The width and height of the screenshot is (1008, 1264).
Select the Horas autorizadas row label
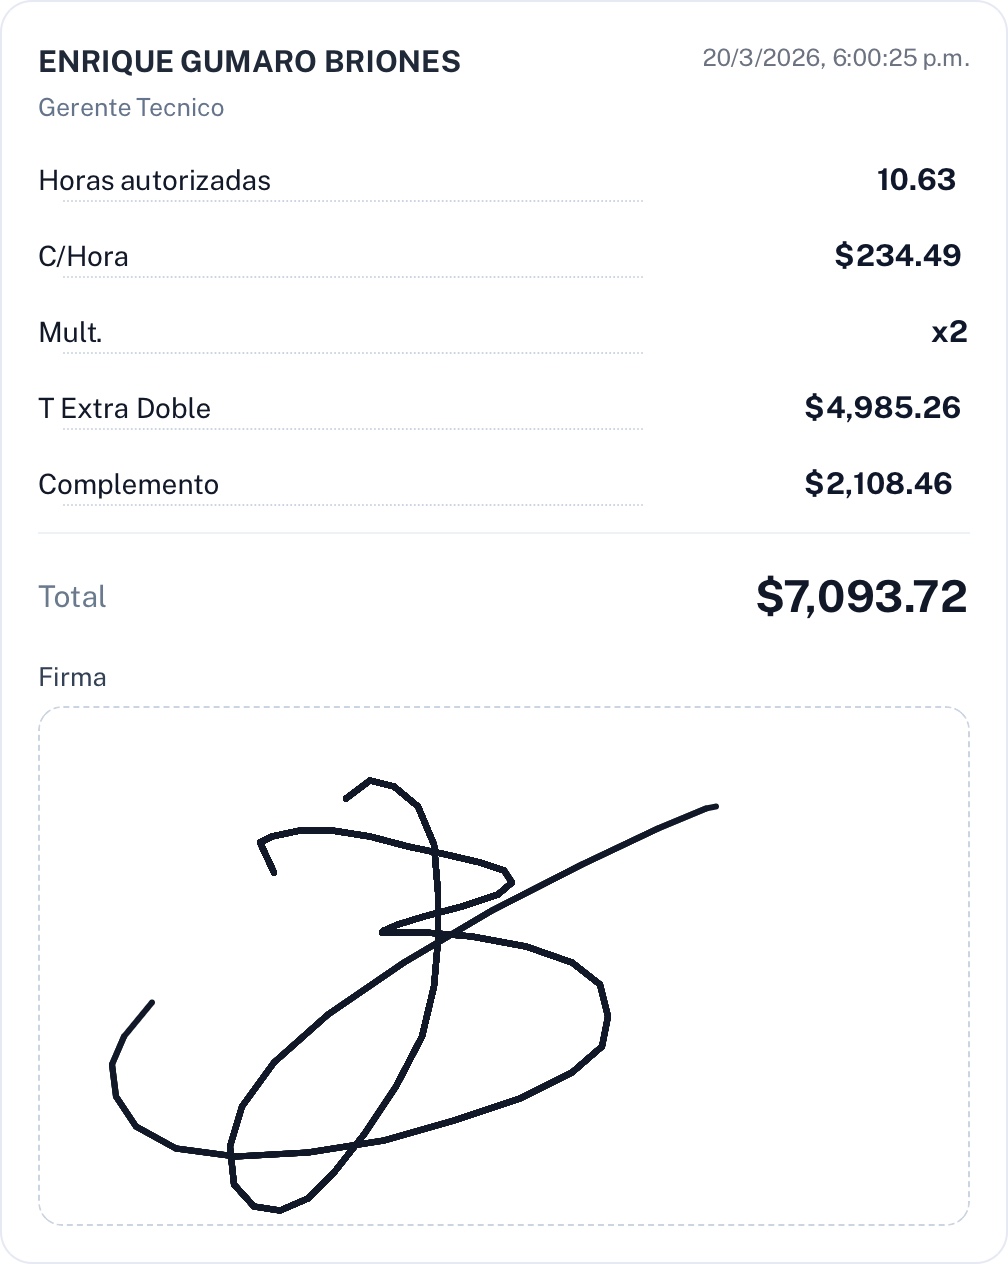coord(154,181)
